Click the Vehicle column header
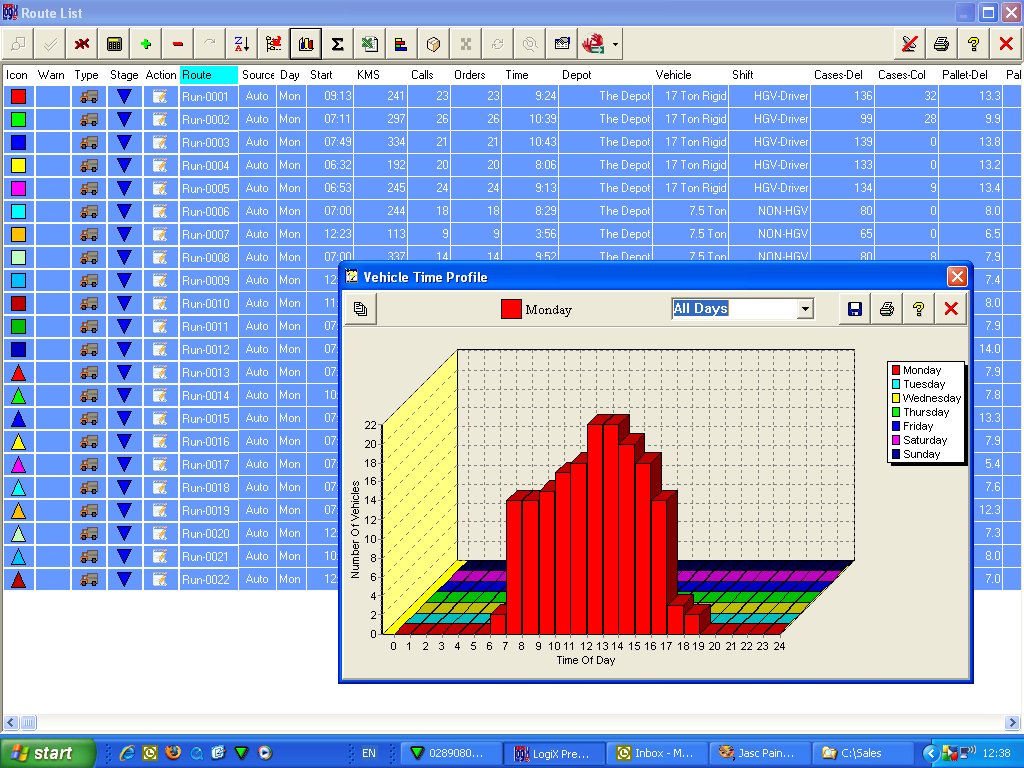The image size is (1024, 768). (673, 75)
